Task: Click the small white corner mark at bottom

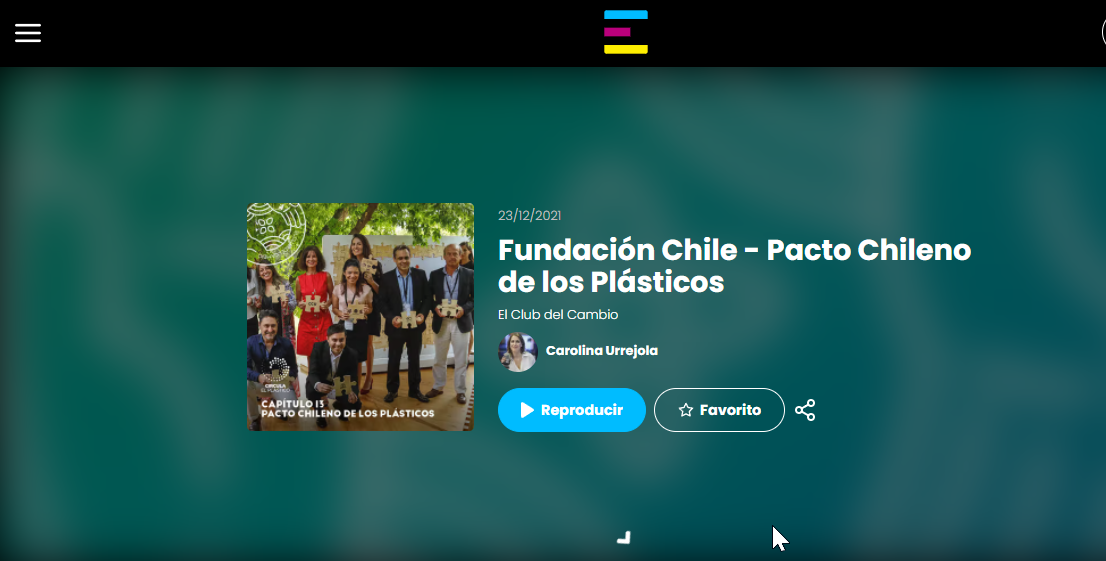Action: (624, 538)
